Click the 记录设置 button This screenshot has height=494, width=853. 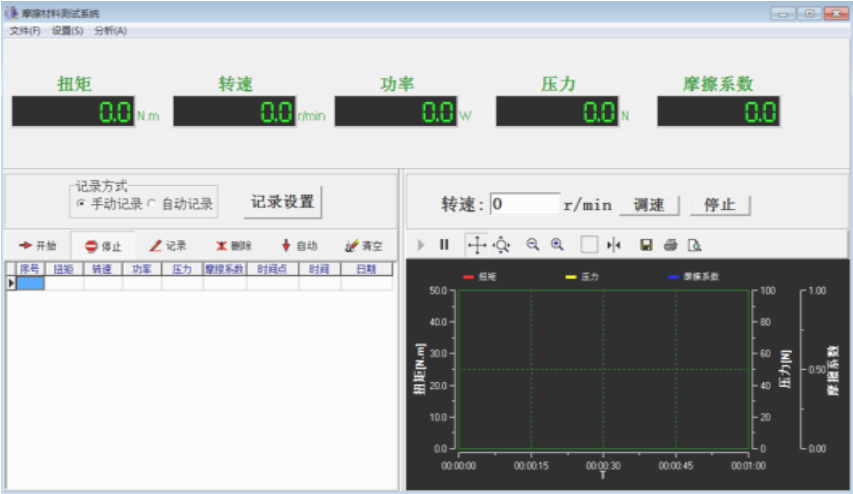coord(283,202)
